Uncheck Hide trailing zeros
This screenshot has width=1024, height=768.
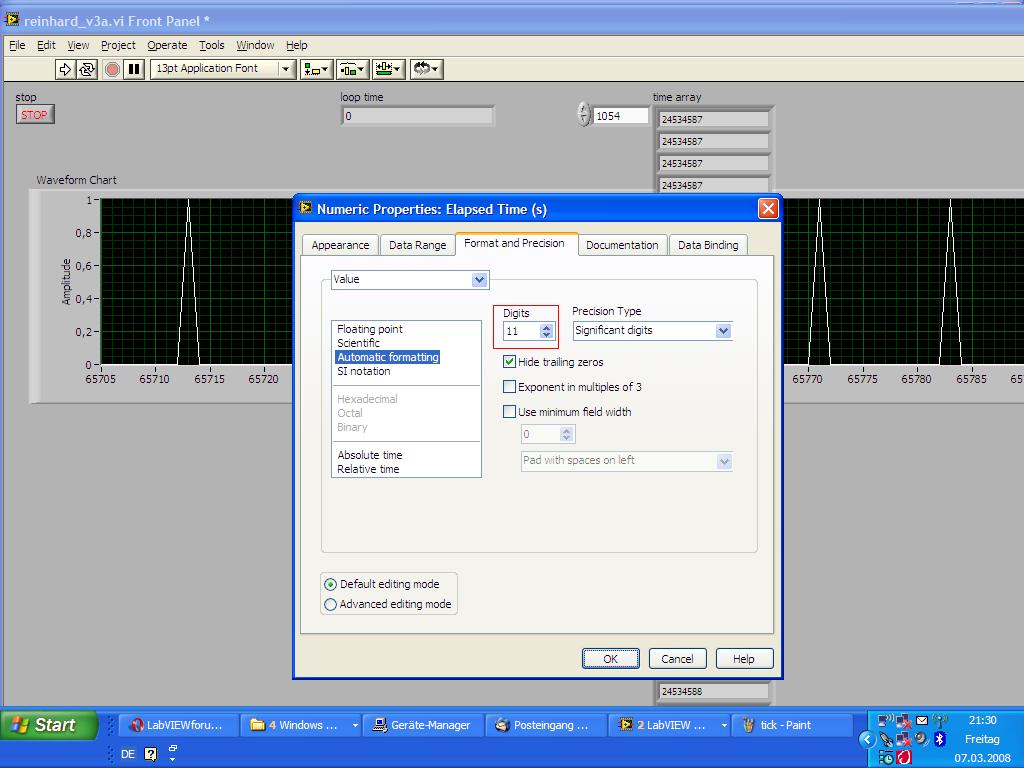point(510,362)
